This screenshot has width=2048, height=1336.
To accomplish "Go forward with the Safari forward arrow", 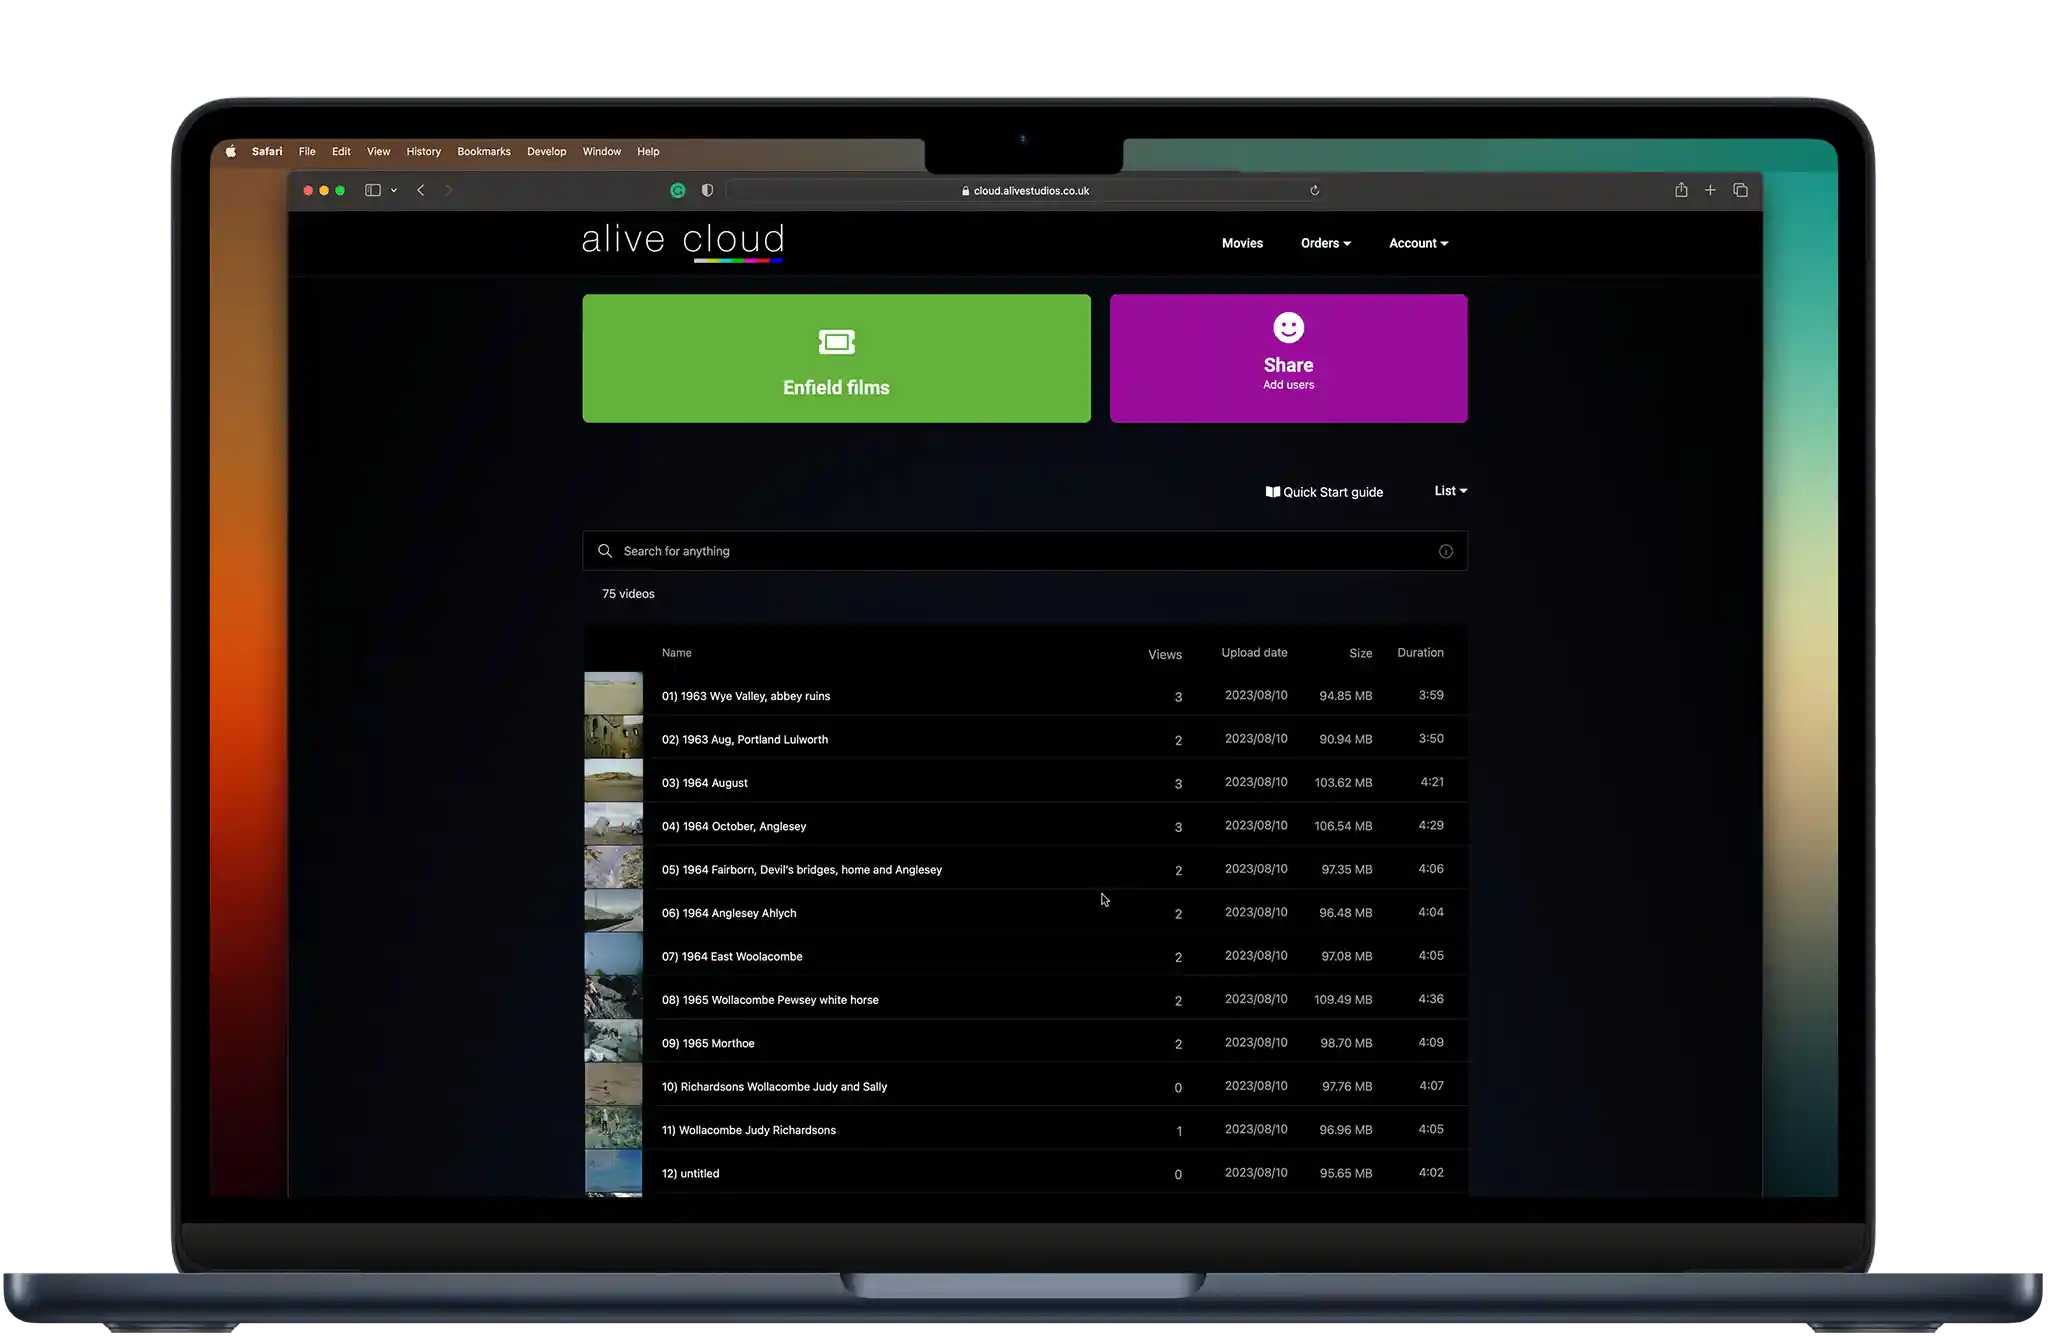I will pyautogui.click(x=448, y=190).
